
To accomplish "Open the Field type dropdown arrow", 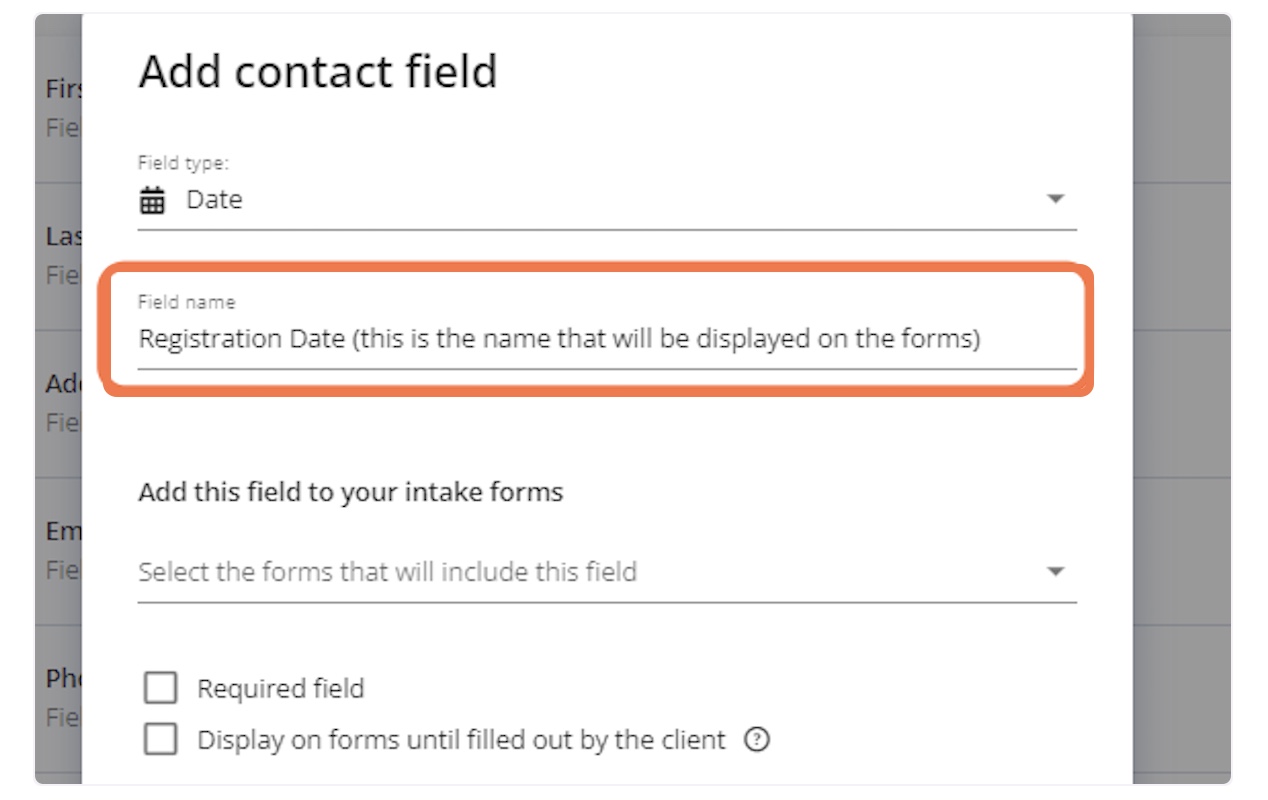I will (1054, 199).
